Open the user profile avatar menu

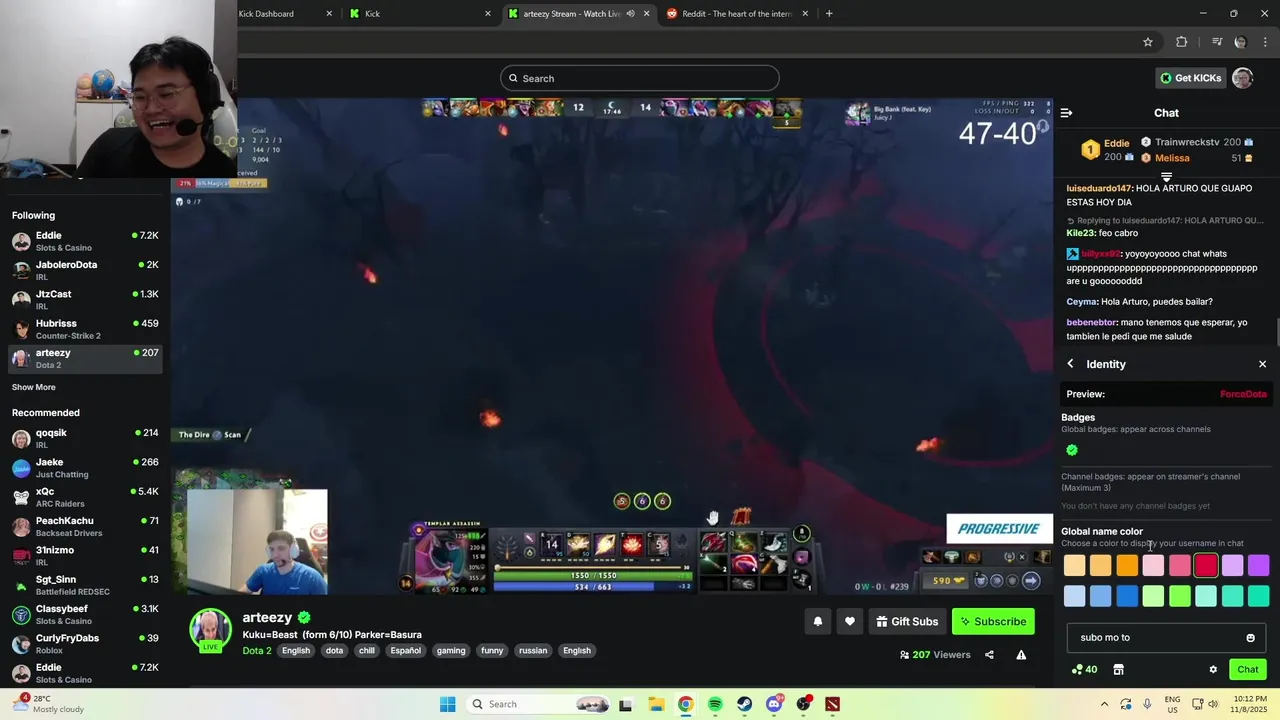pos(1242,78)
